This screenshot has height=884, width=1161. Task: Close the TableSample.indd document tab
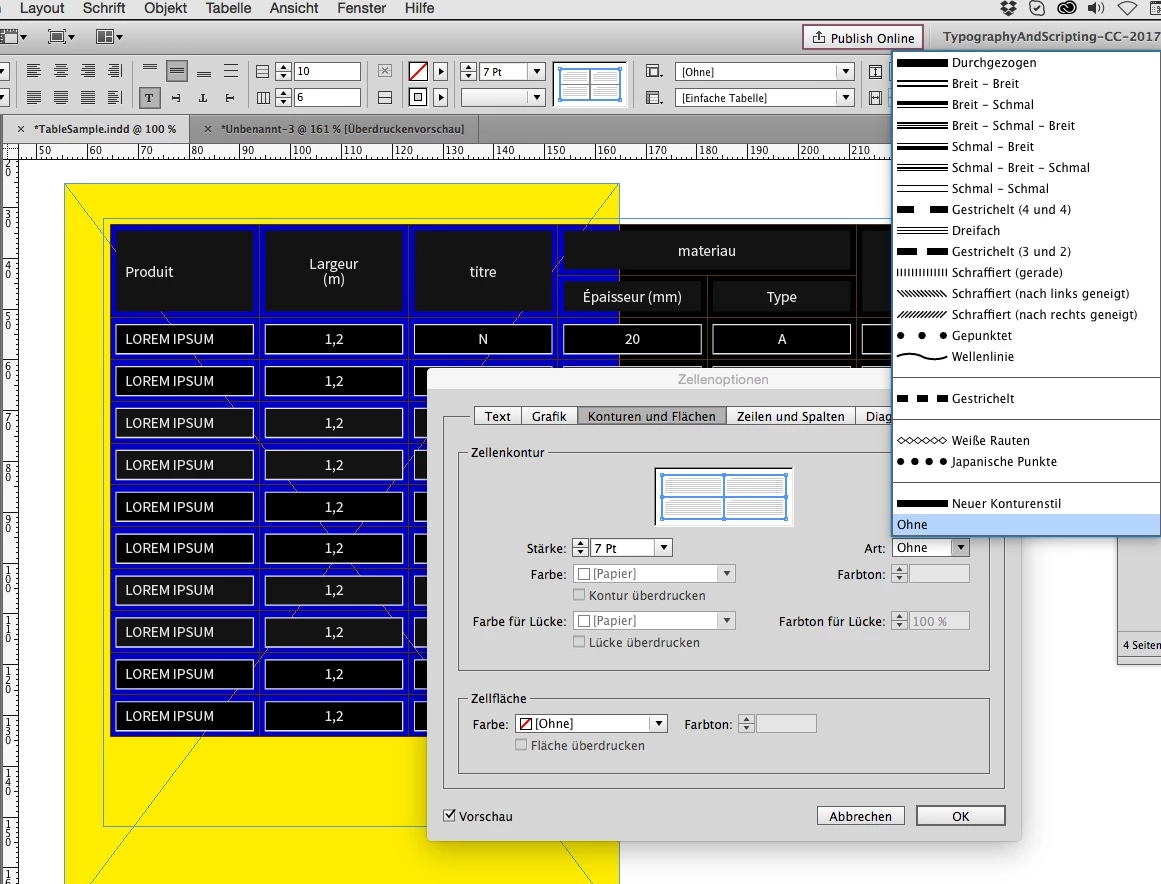21,129
